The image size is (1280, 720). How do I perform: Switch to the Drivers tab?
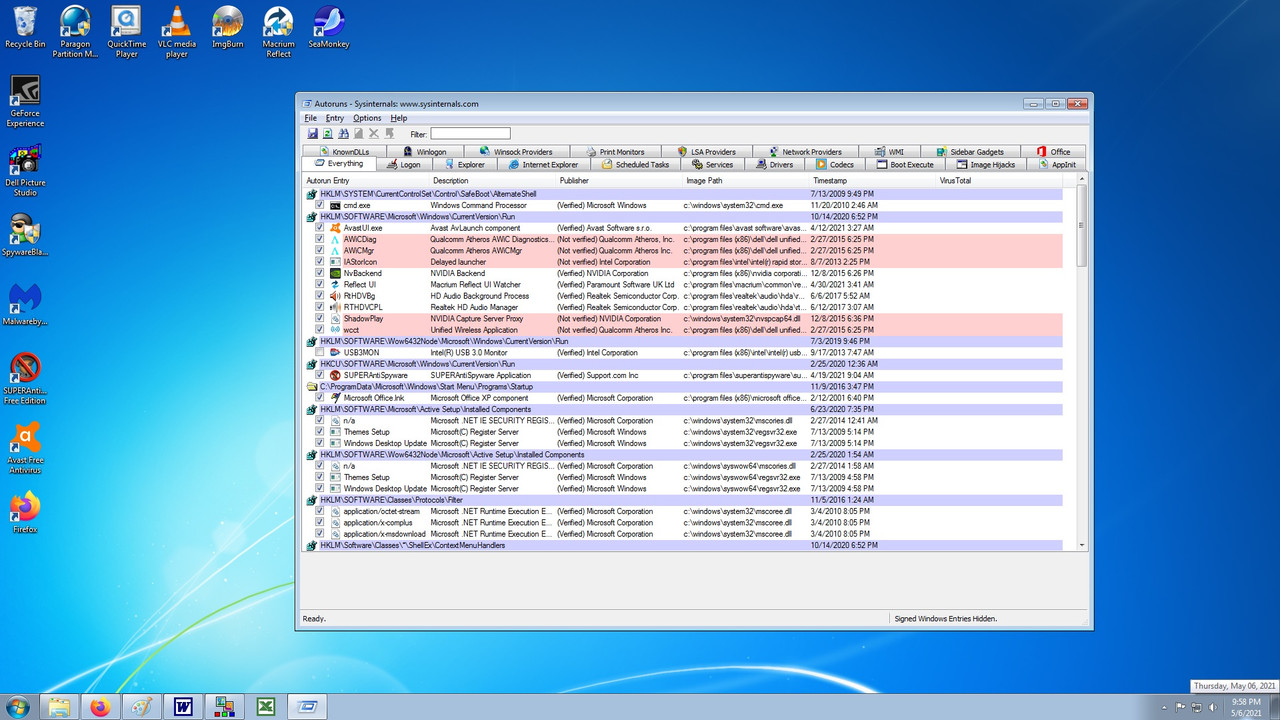(x=774, y=164)
